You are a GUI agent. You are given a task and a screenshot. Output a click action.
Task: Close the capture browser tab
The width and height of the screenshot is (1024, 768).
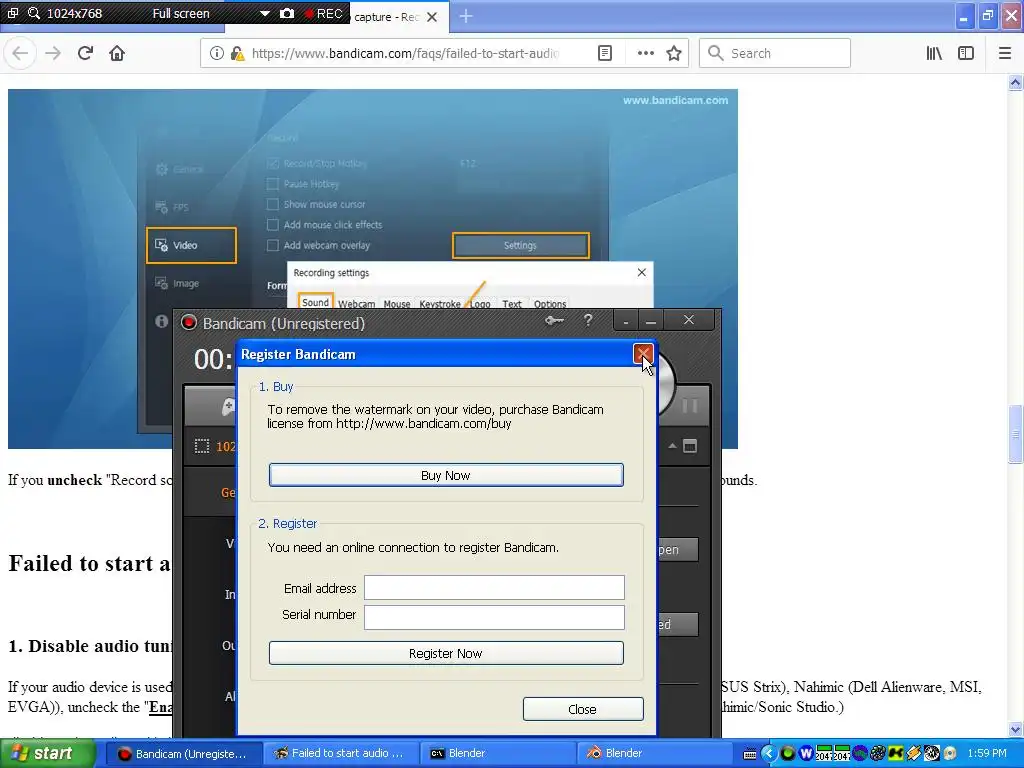(x=432, y=17)
